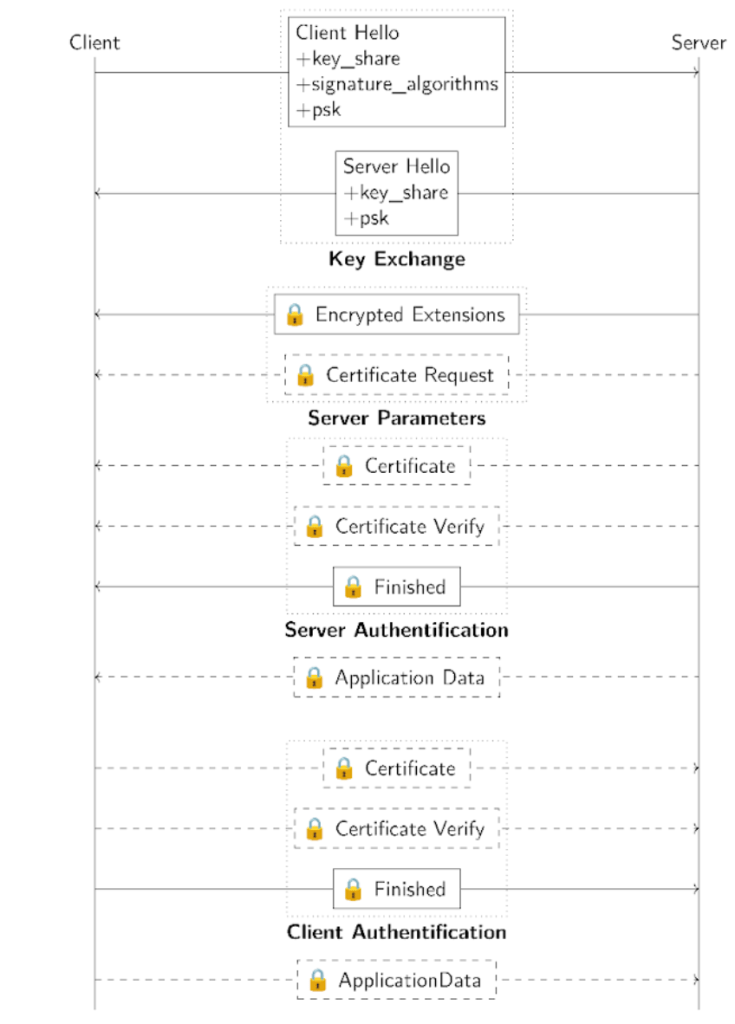The height and width of the screenshot is (1024, 735).
Task: Select the Client Hello message box
Action: (x=397, y=71)
